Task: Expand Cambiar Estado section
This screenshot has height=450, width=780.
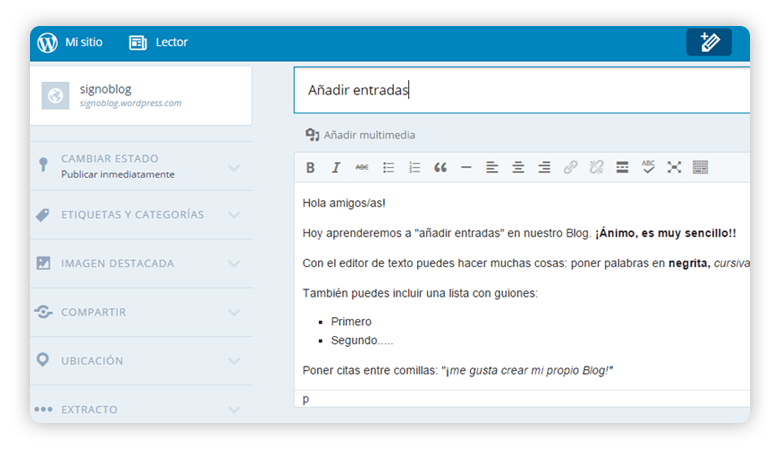Action: 141,166
